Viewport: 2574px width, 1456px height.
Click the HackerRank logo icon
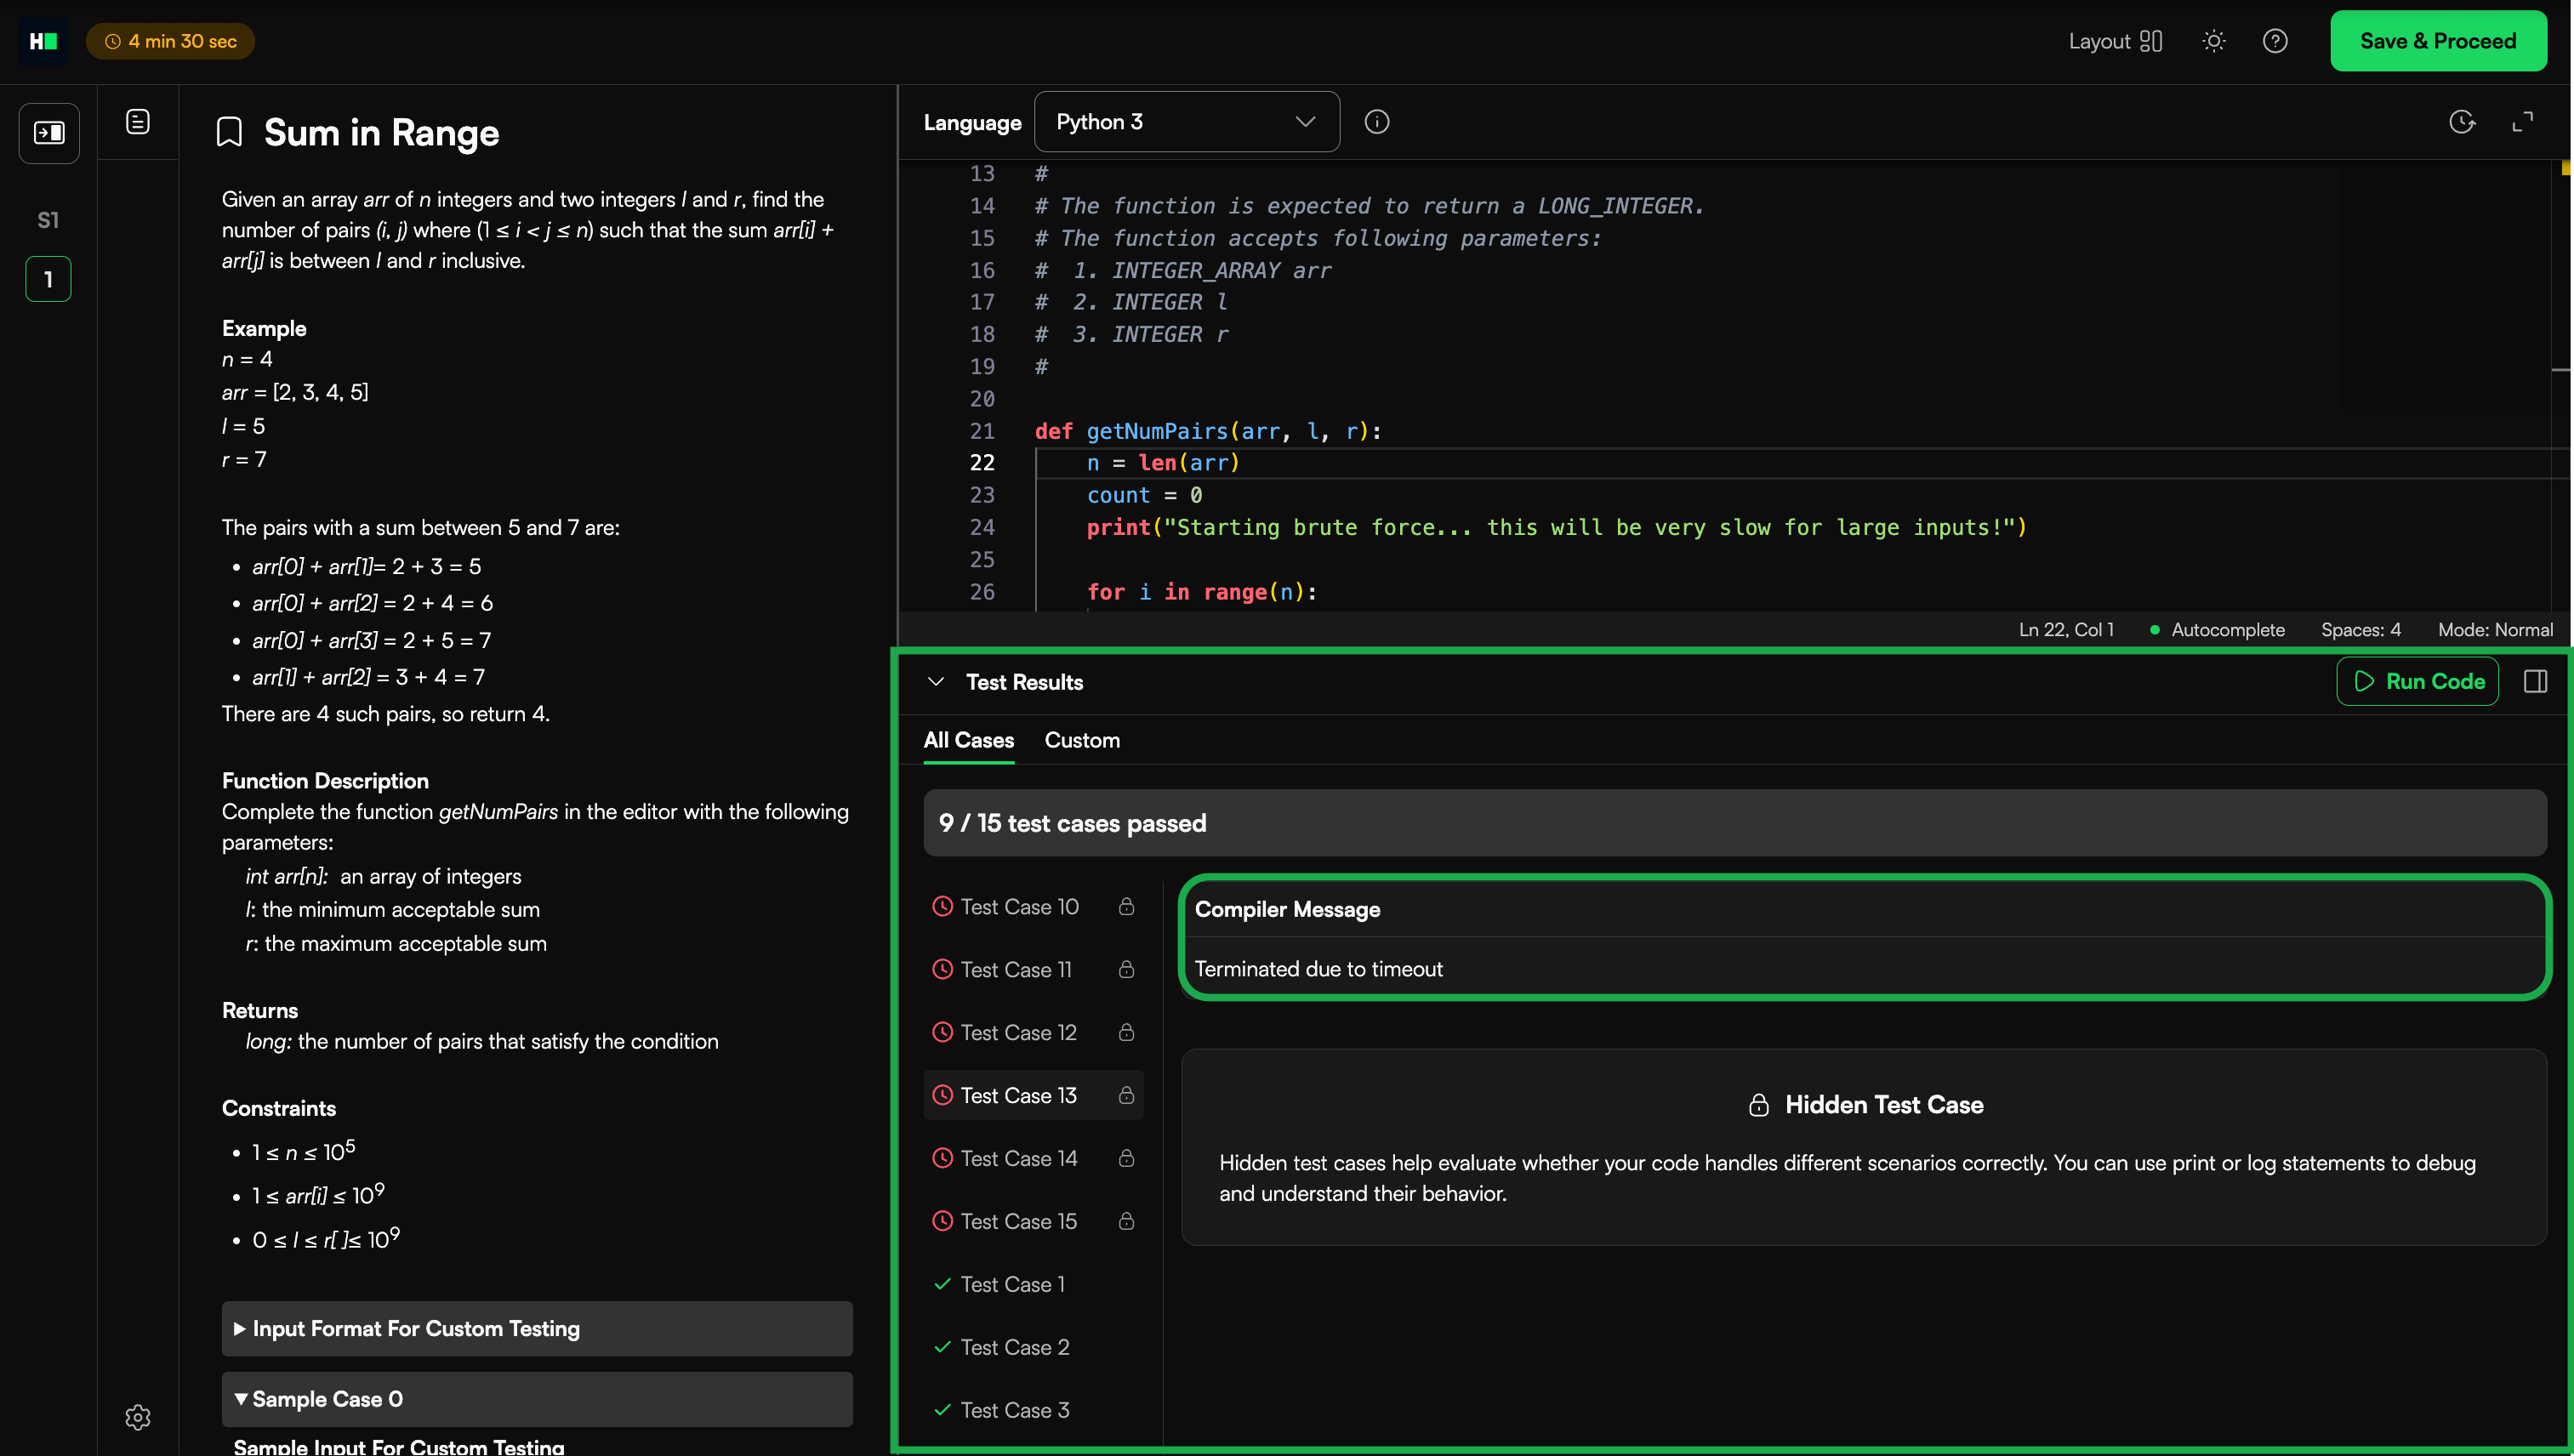click(x=43, y=41)
